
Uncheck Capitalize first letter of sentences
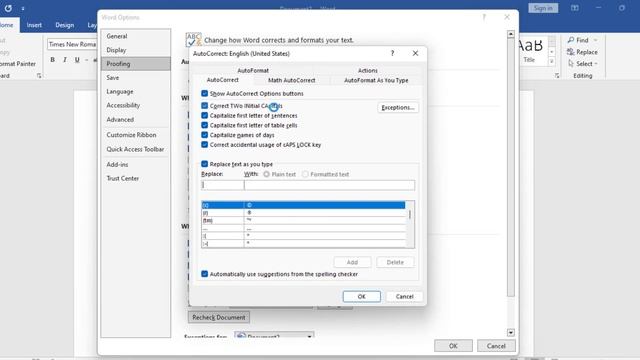[x=204, y=116]
